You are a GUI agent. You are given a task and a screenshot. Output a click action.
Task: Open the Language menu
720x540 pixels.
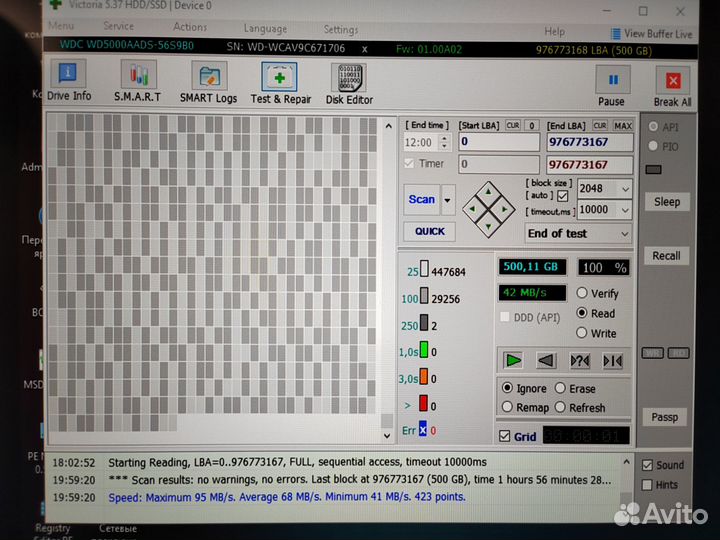coord(265,29)
